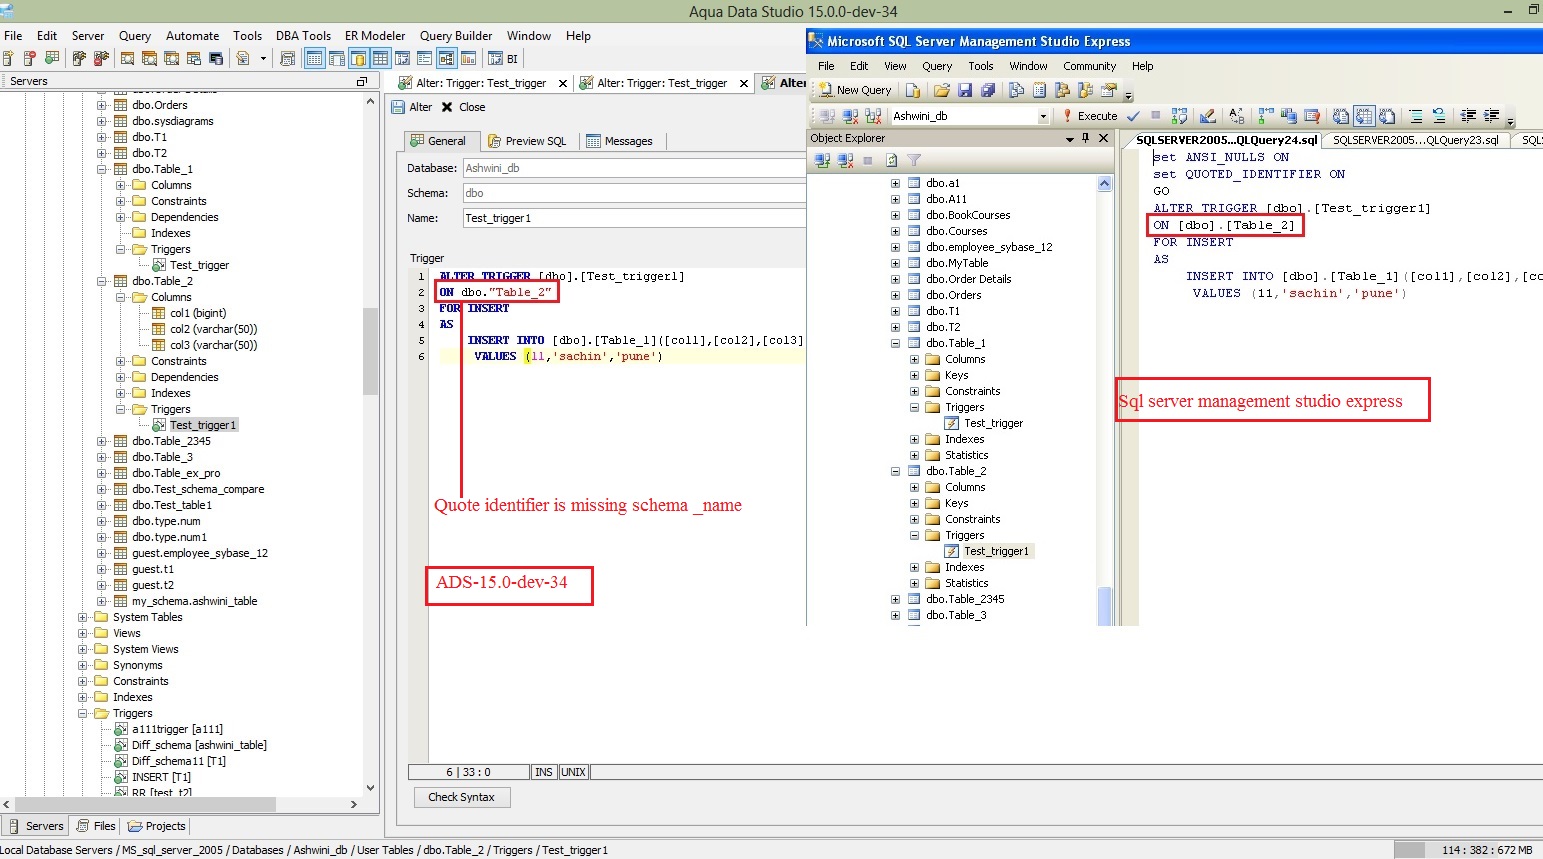This screenshot has width=1543, height=859.
Task: Open the Ashwini_db database dropdown in SSMS
Action: [1043, 116]
